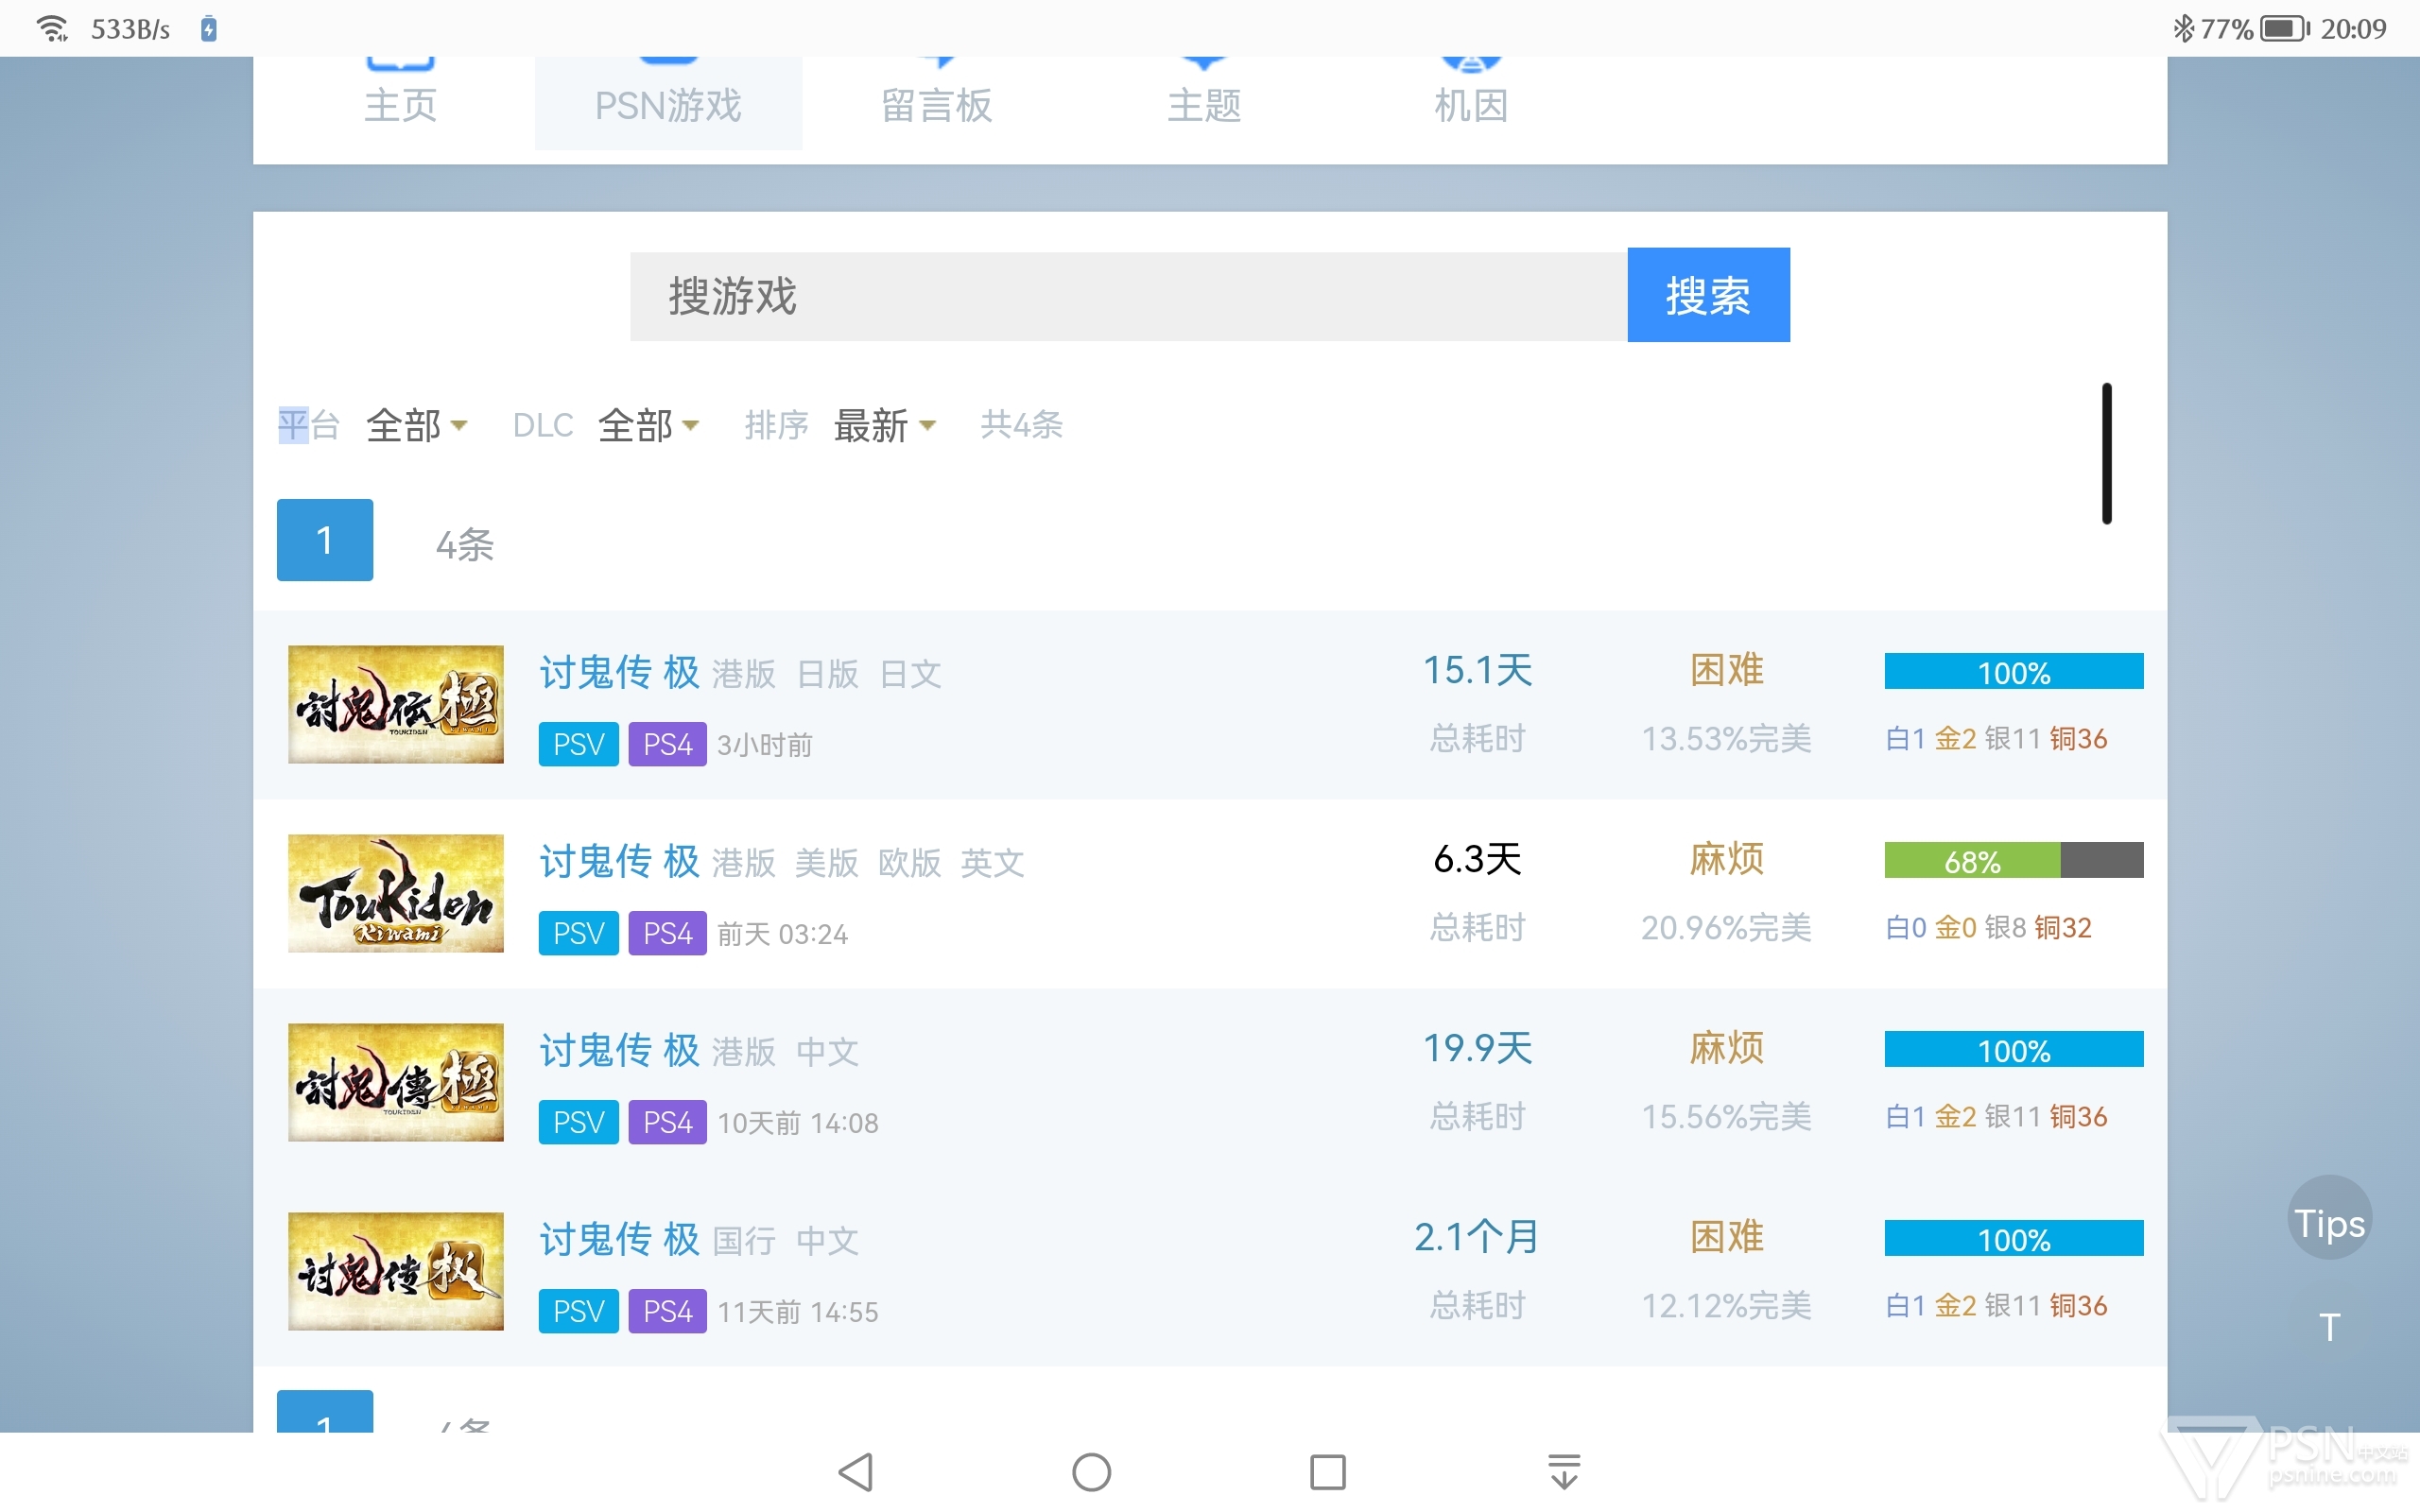
Task: Open the 留言板 tab
Action: coord(936,103)
